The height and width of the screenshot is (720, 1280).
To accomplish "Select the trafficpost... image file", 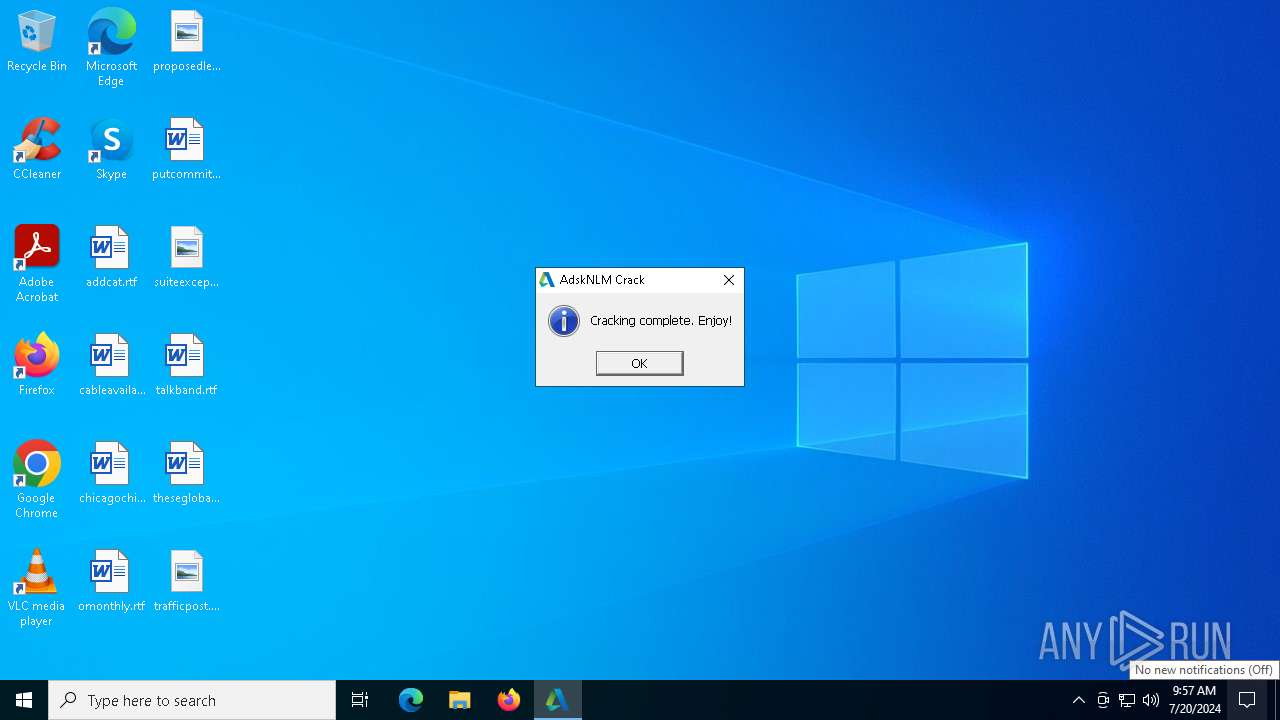I will 186,581.
